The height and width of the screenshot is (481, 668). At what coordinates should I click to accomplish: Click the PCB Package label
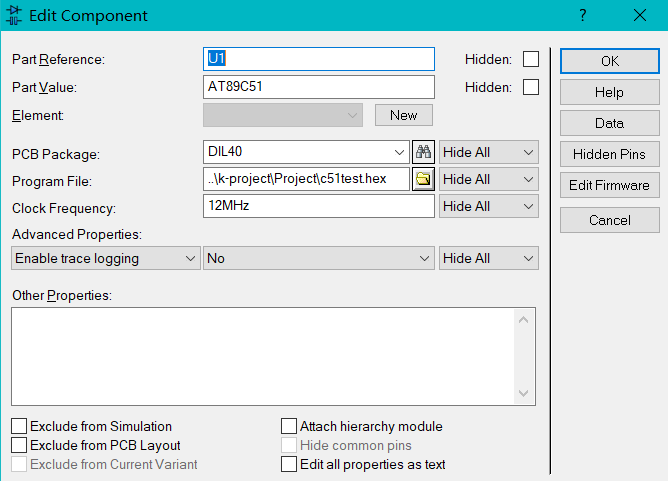click(56, 154)
